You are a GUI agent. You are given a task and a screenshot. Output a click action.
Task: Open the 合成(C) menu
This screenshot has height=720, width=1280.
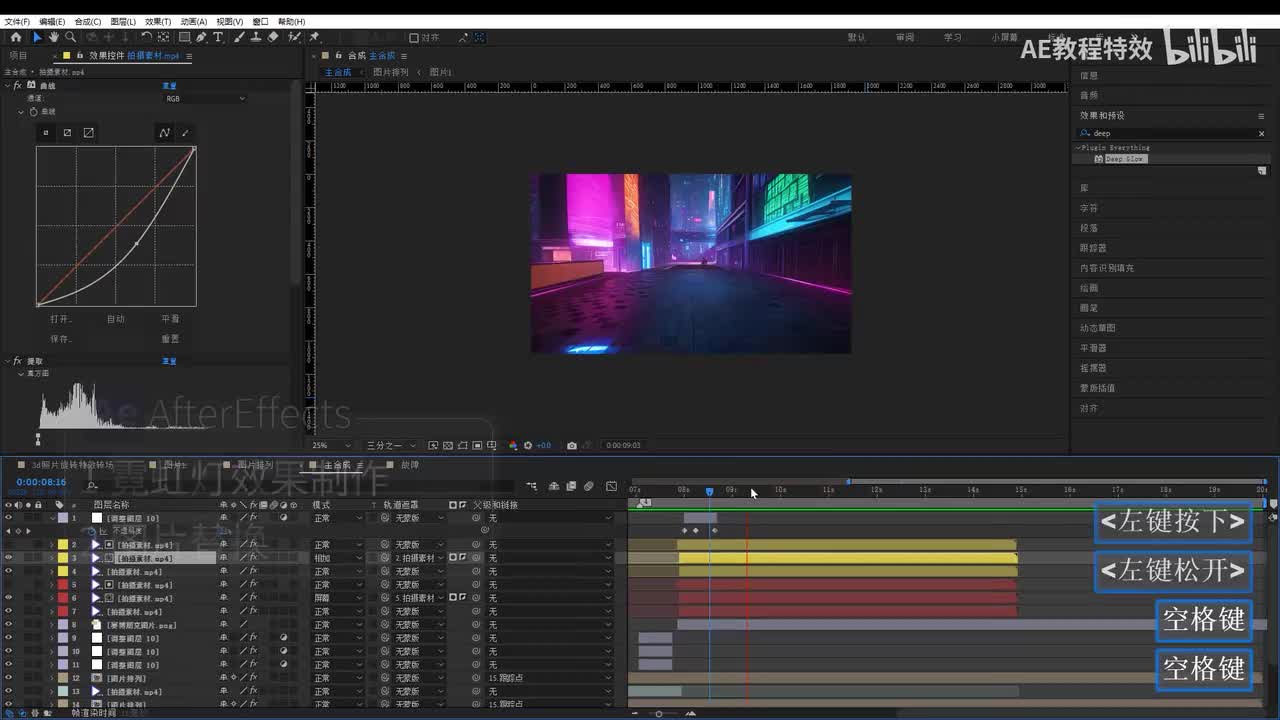click(x=88, y=21)
